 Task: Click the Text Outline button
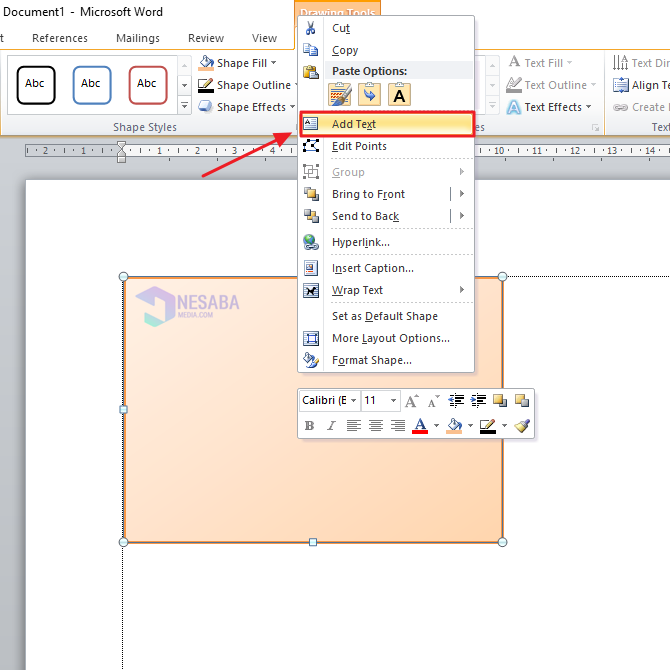coord(550,85)
